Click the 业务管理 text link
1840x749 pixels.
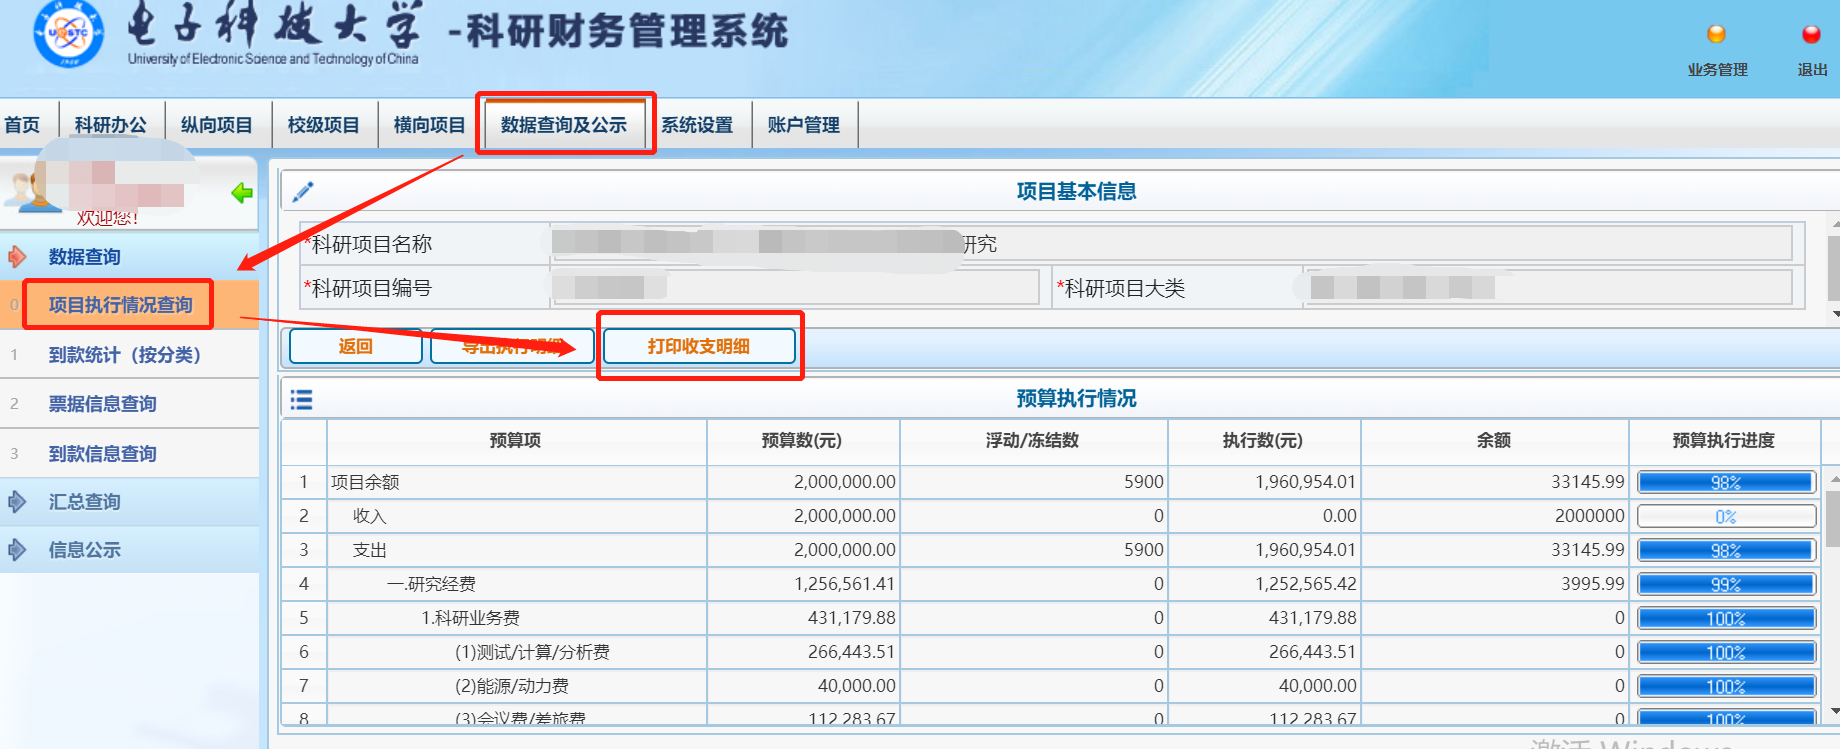click(1717, 70)
